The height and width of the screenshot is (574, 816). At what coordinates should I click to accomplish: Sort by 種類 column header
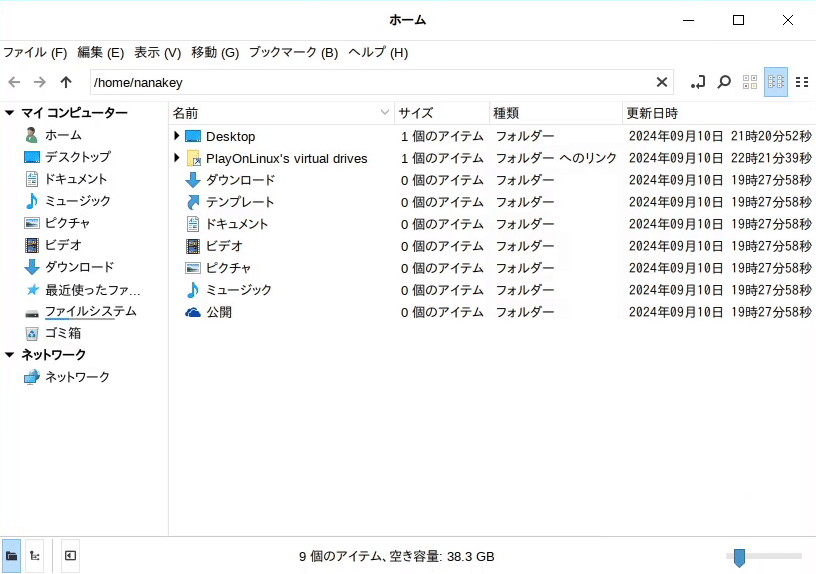click(x=556, y=113)
